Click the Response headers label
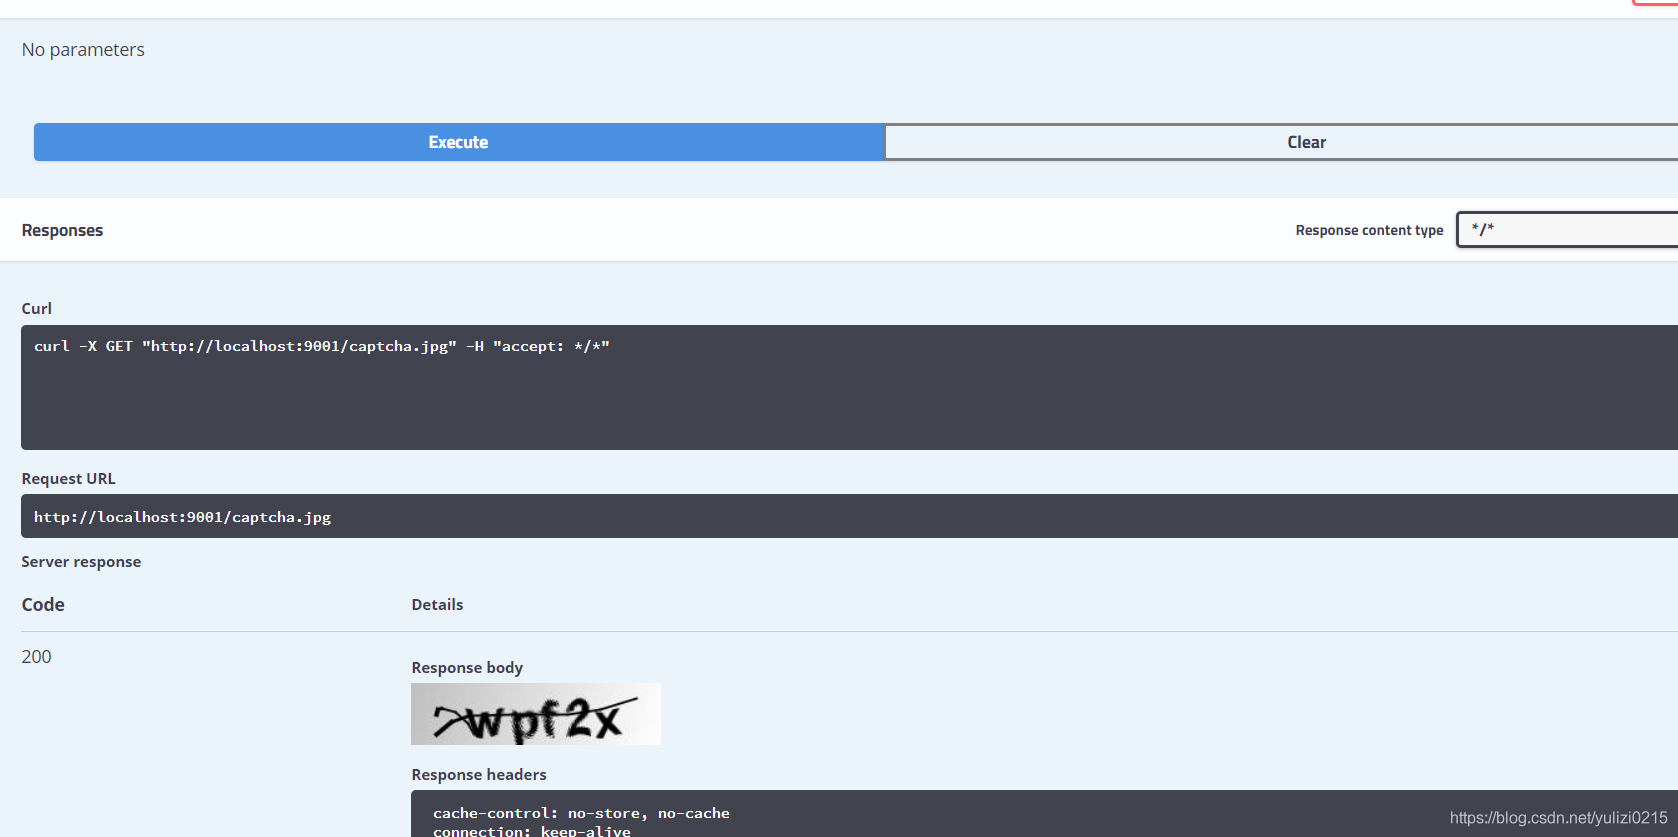This screenshot has height=837, width=1678. pos(478,775)
